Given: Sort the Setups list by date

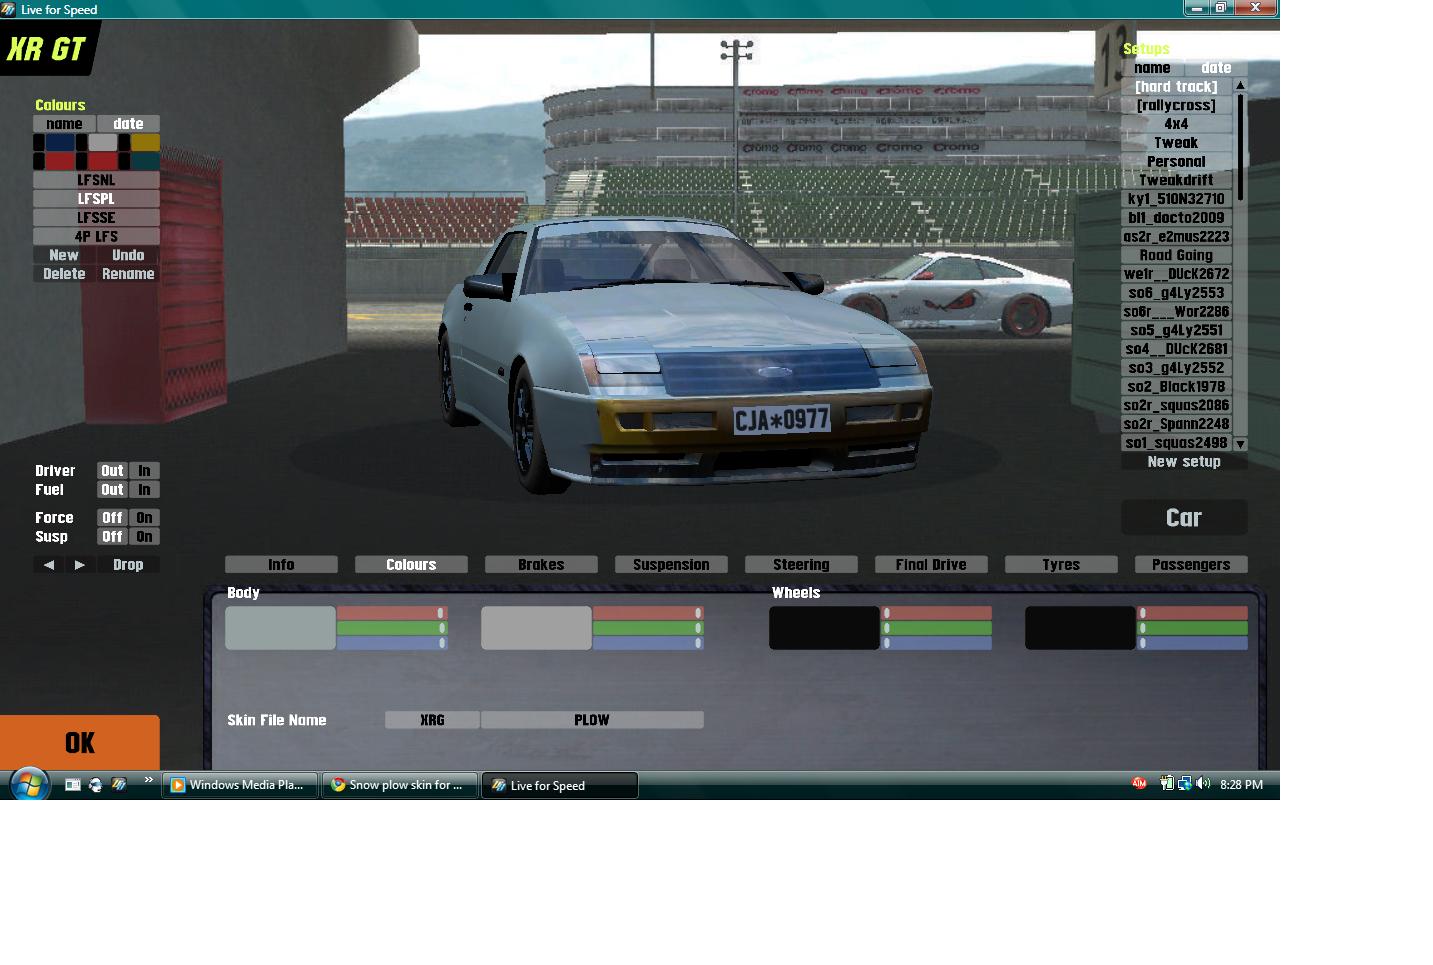Looking at the screenshot, I should coord(1216,68).
